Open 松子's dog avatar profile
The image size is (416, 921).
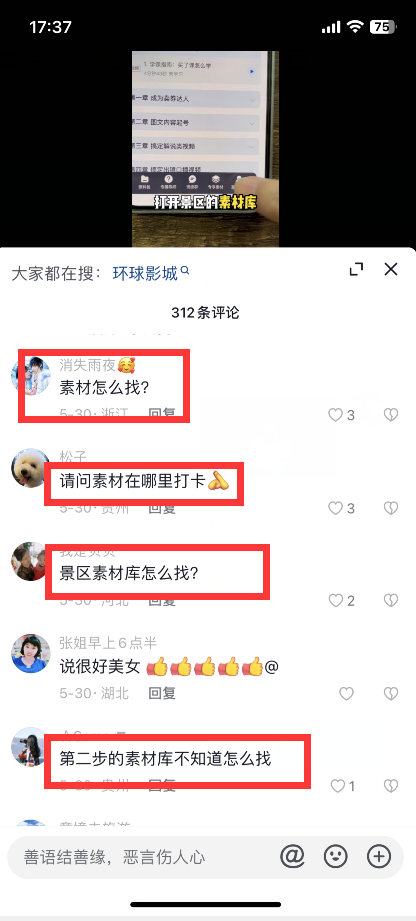point(31,468)
